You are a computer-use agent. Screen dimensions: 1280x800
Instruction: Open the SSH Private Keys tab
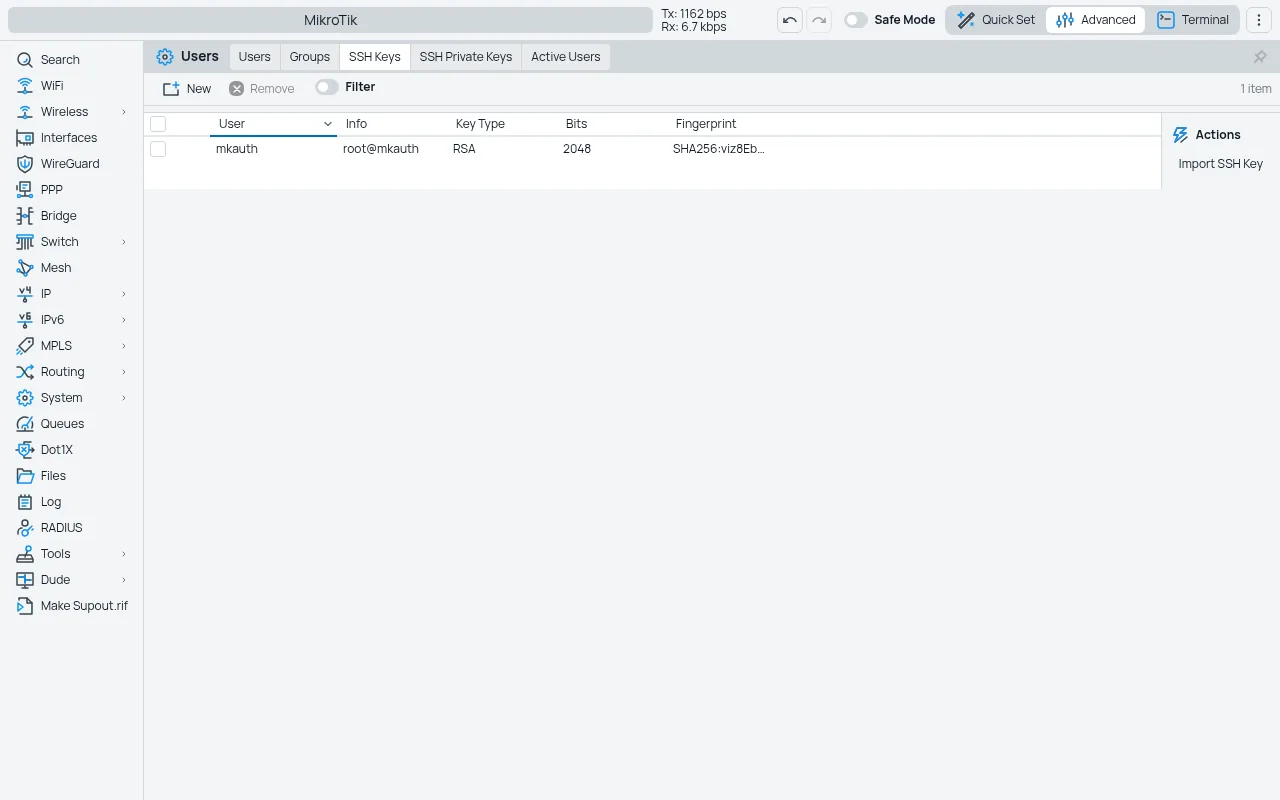466,57
